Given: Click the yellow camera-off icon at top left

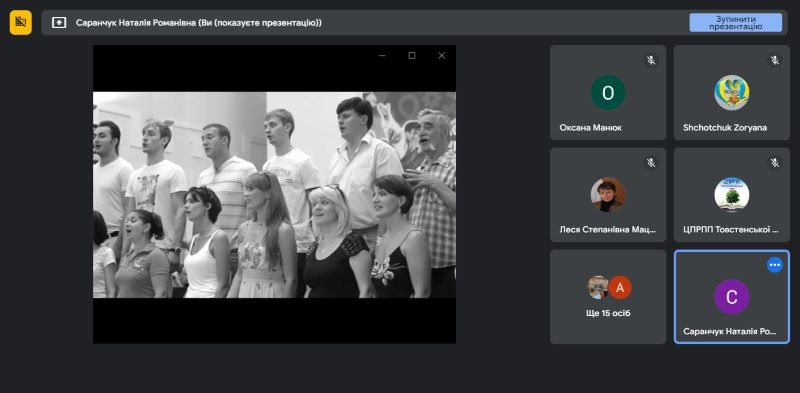Looking at the screenshot, I should click(20, 22).
